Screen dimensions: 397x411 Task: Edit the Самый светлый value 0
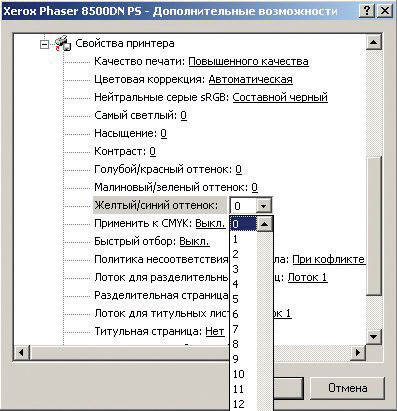tap(184, 115)
